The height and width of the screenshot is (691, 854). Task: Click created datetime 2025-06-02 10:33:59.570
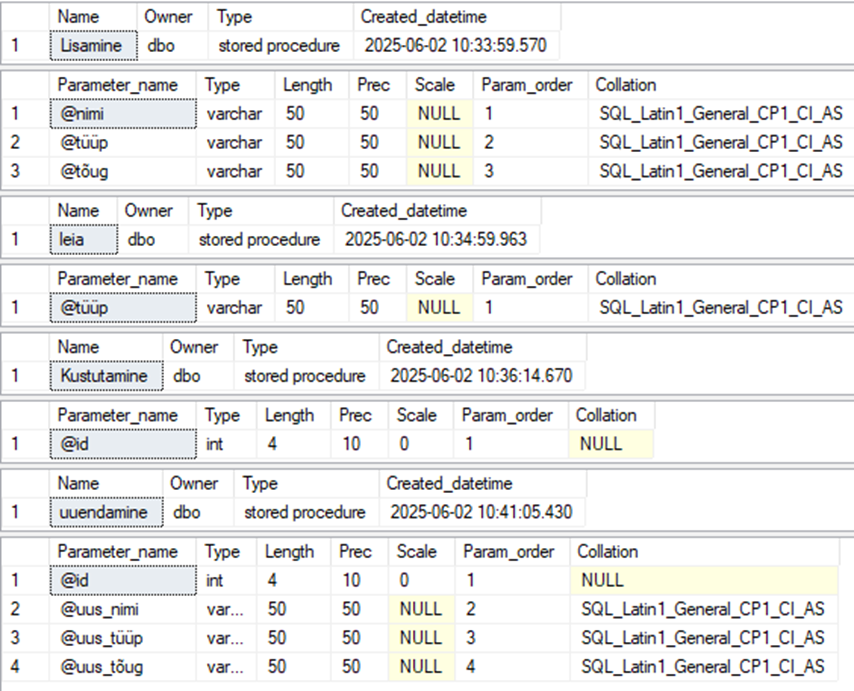coord(455,46)
